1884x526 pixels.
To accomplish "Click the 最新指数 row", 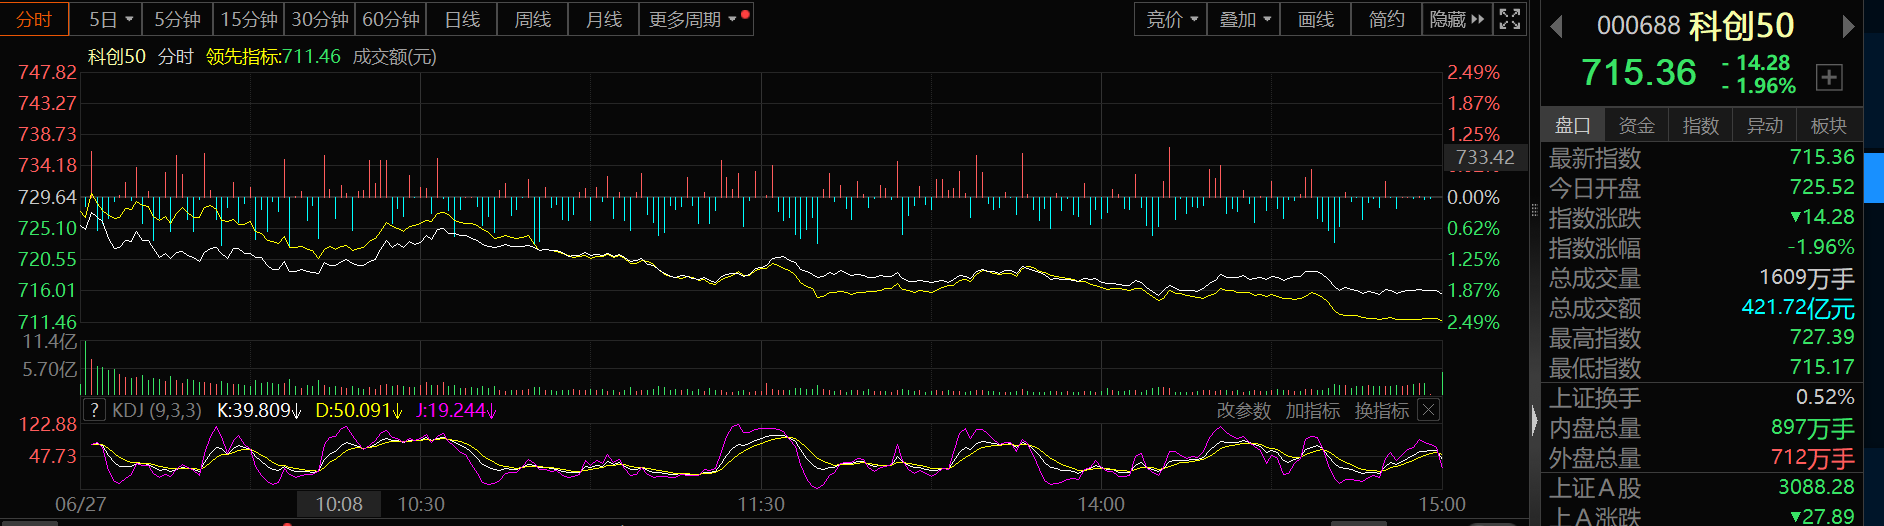I will click(x=1701, y=158).
